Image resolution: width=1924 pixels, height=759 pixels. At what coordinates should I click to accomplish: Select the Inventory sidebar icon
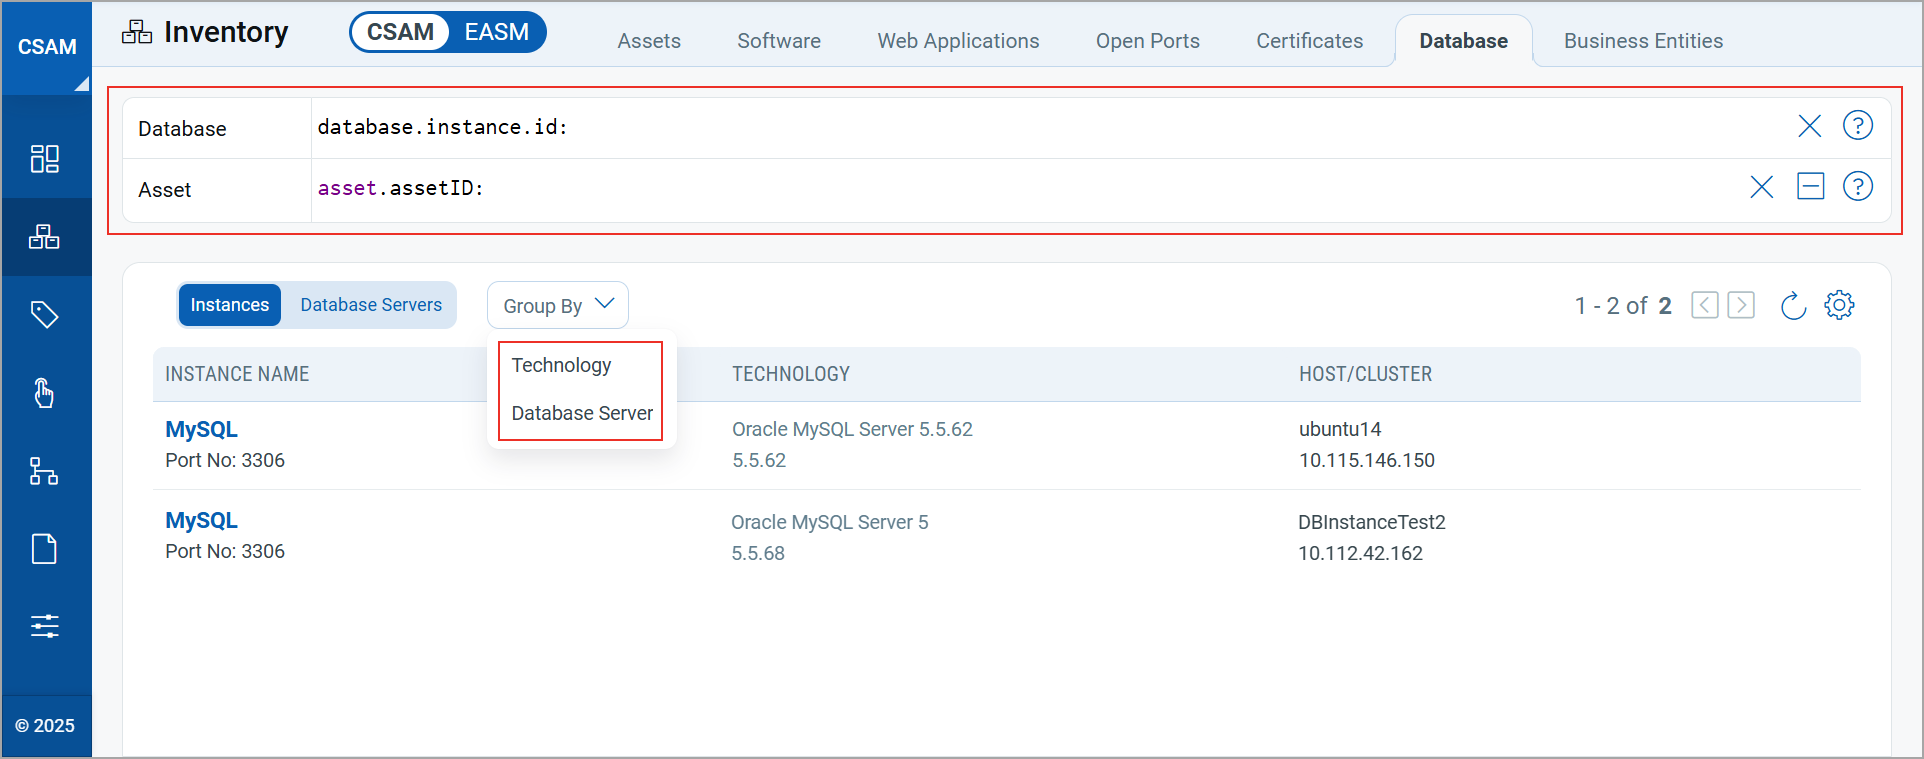(45, 237)
